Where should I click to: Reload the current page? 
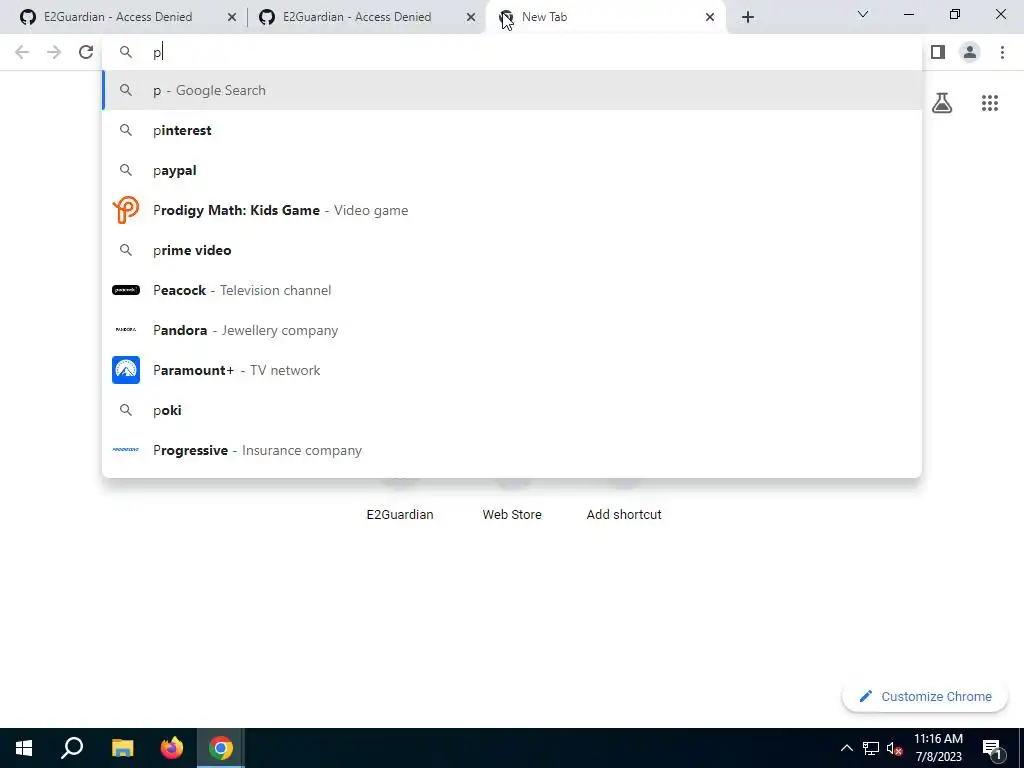[86, 52]
